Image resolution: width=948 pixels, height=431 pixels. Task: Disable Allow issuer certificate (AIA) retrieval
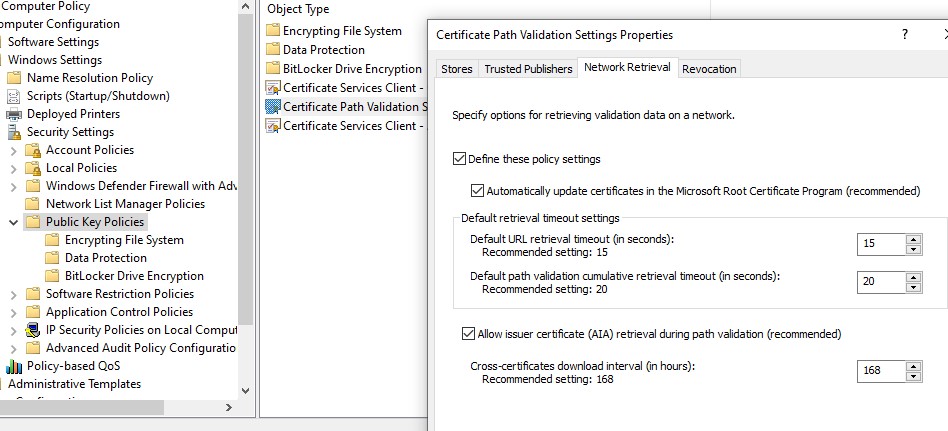pyautogui.click(x=469, y=334)
